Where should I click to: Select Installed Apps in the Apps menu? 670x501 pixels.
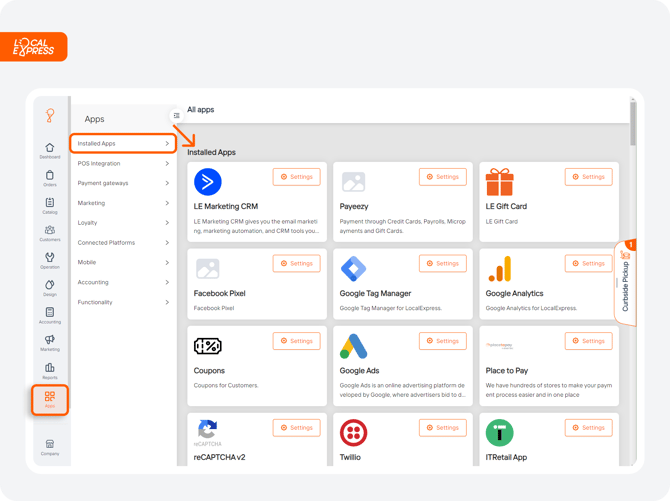pyautogui.click(x=123, y=144)
